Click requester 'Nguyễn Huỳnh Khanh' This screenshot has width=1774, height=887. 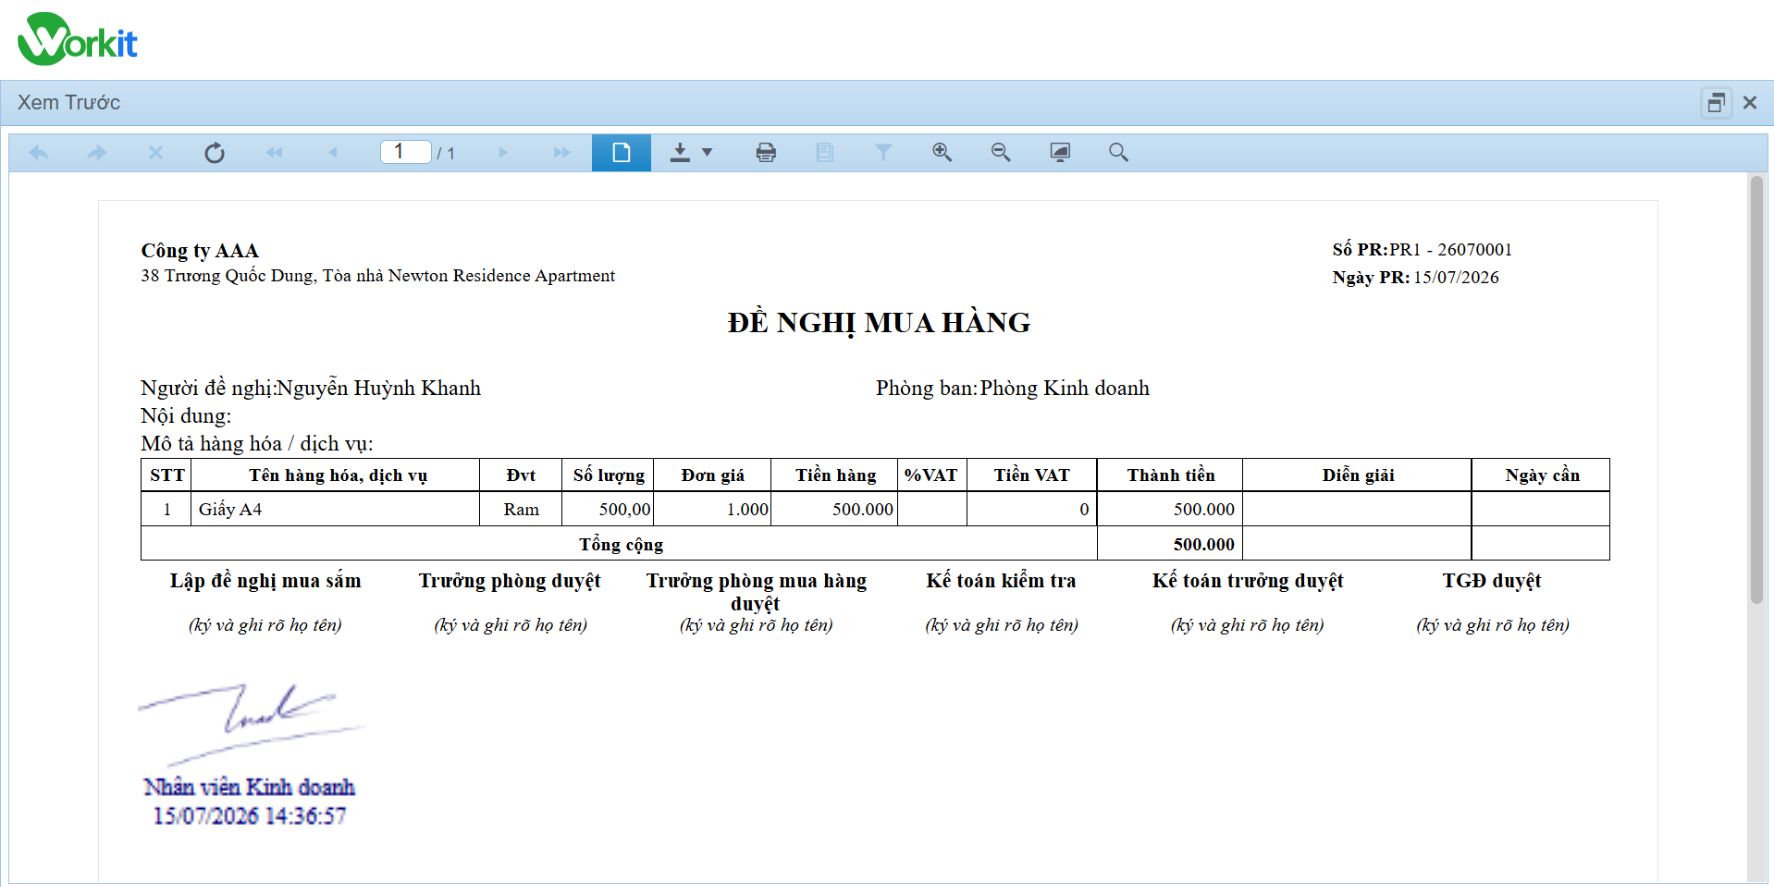[378, 388]
